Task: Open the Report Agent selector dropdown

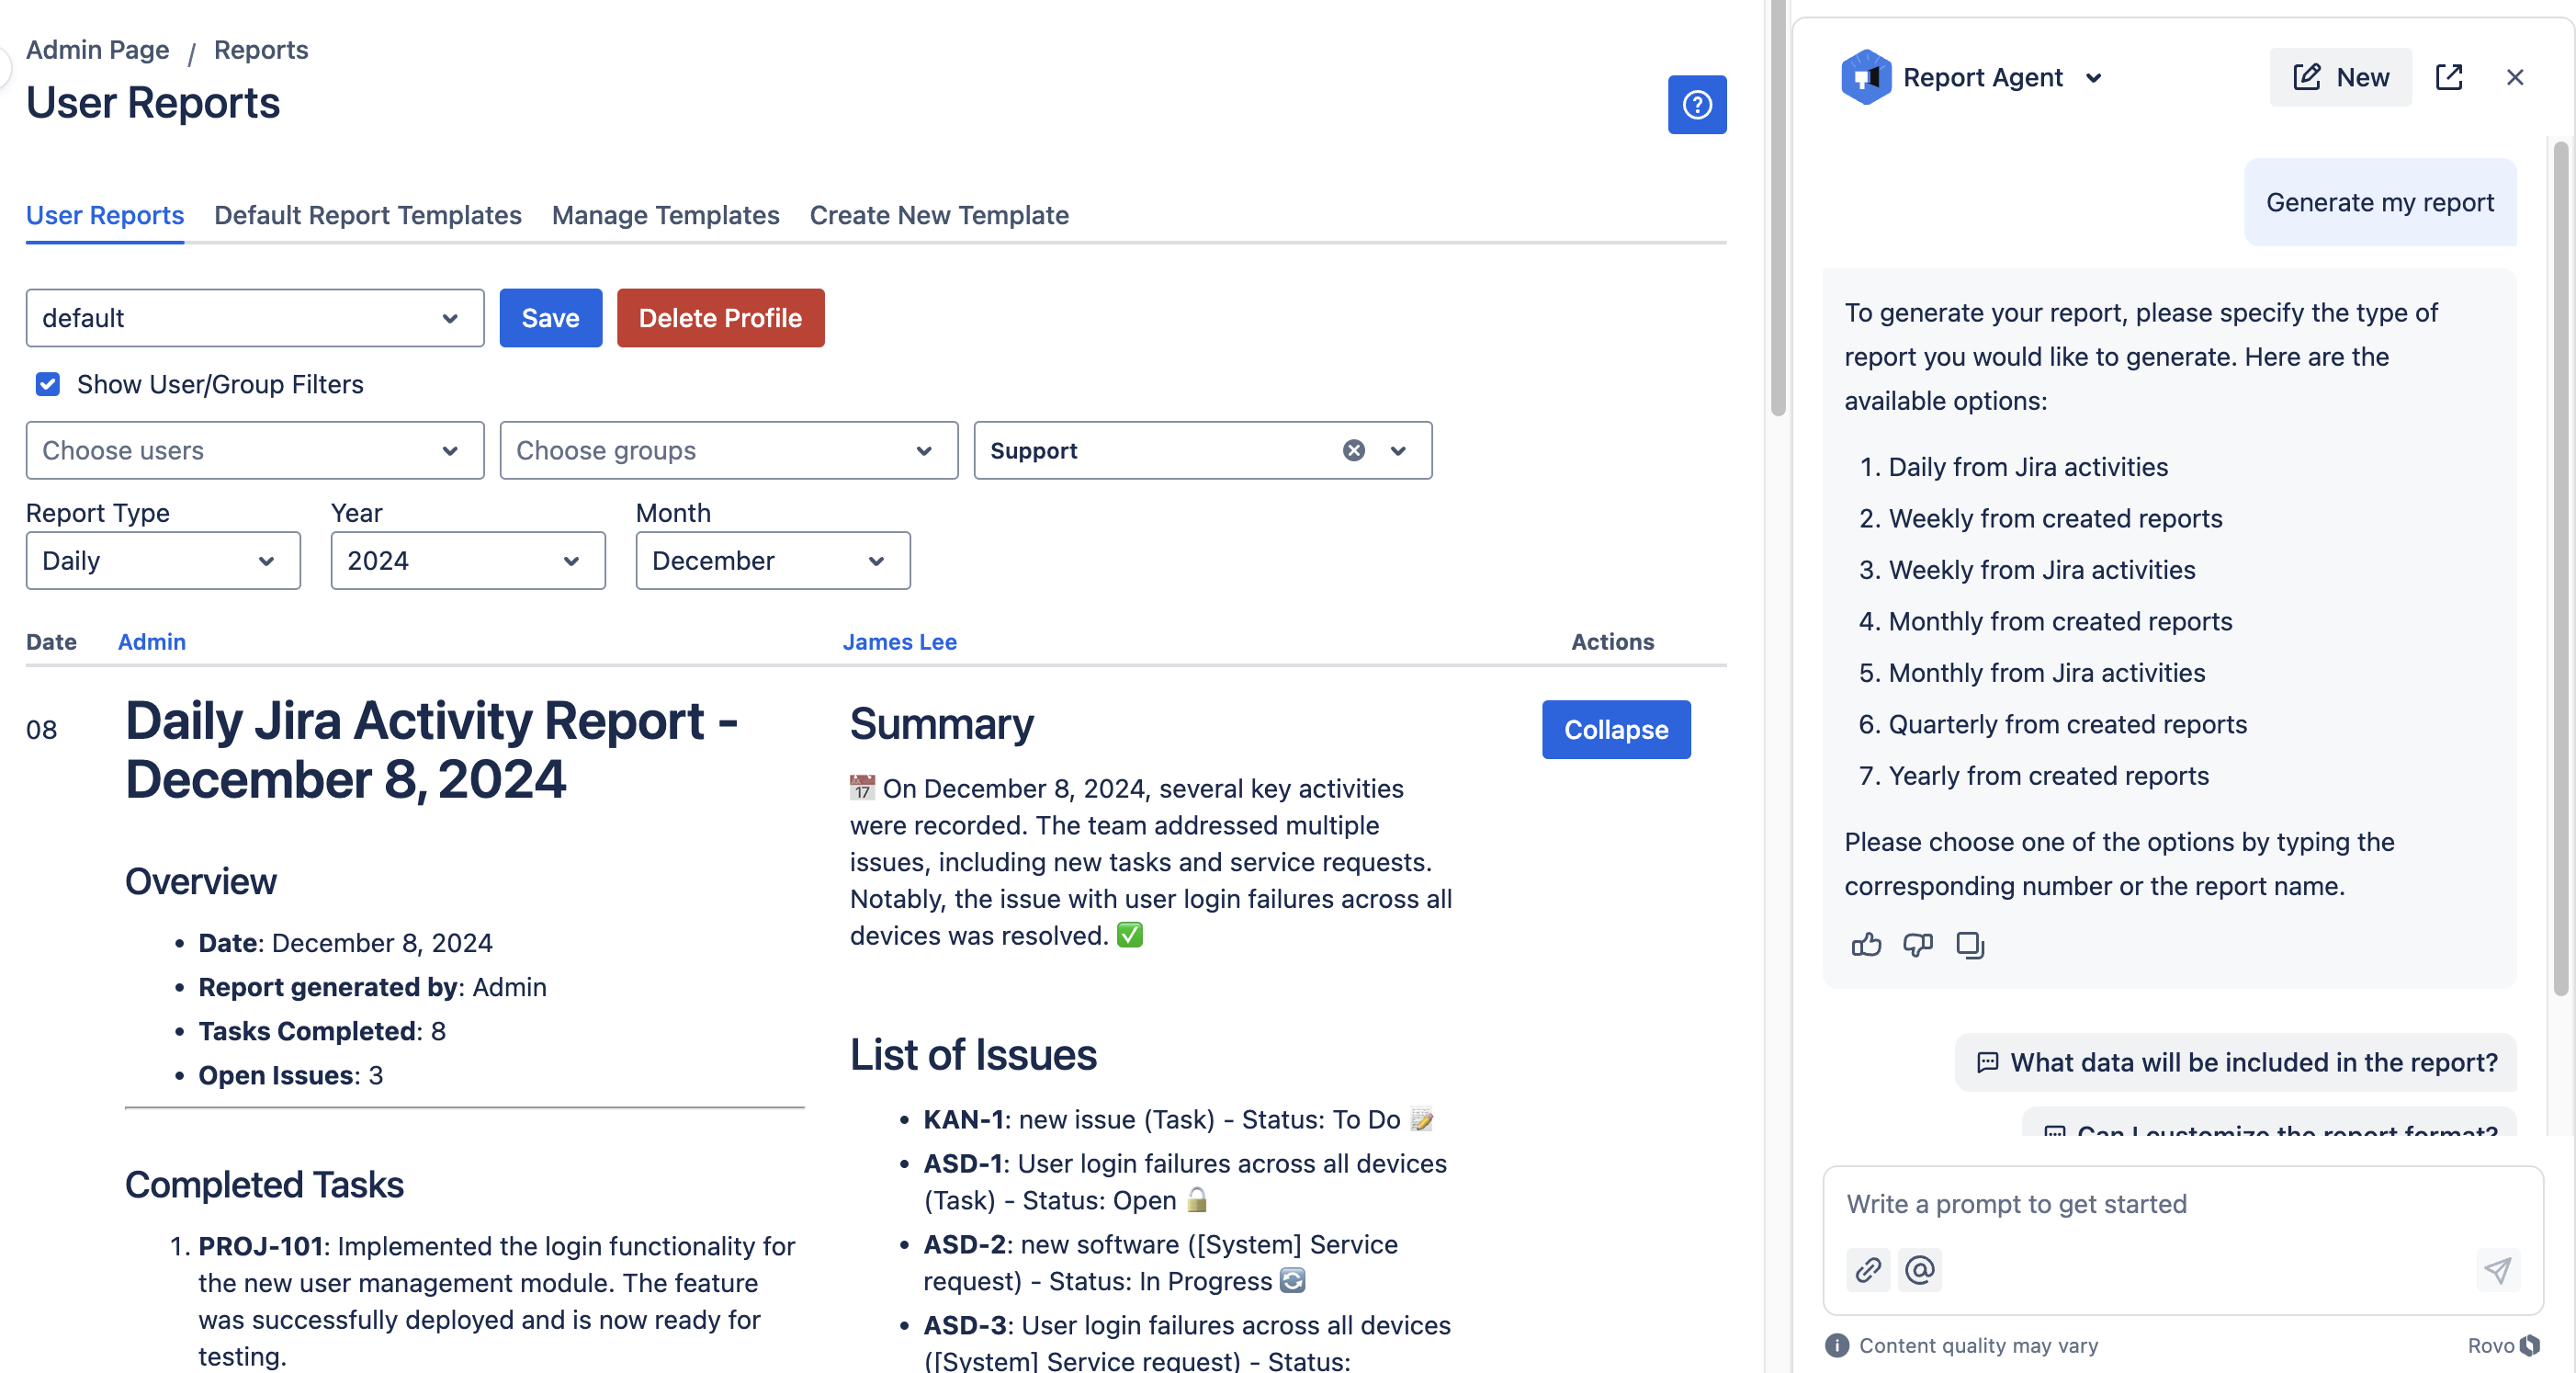Action: [2093, 77]
